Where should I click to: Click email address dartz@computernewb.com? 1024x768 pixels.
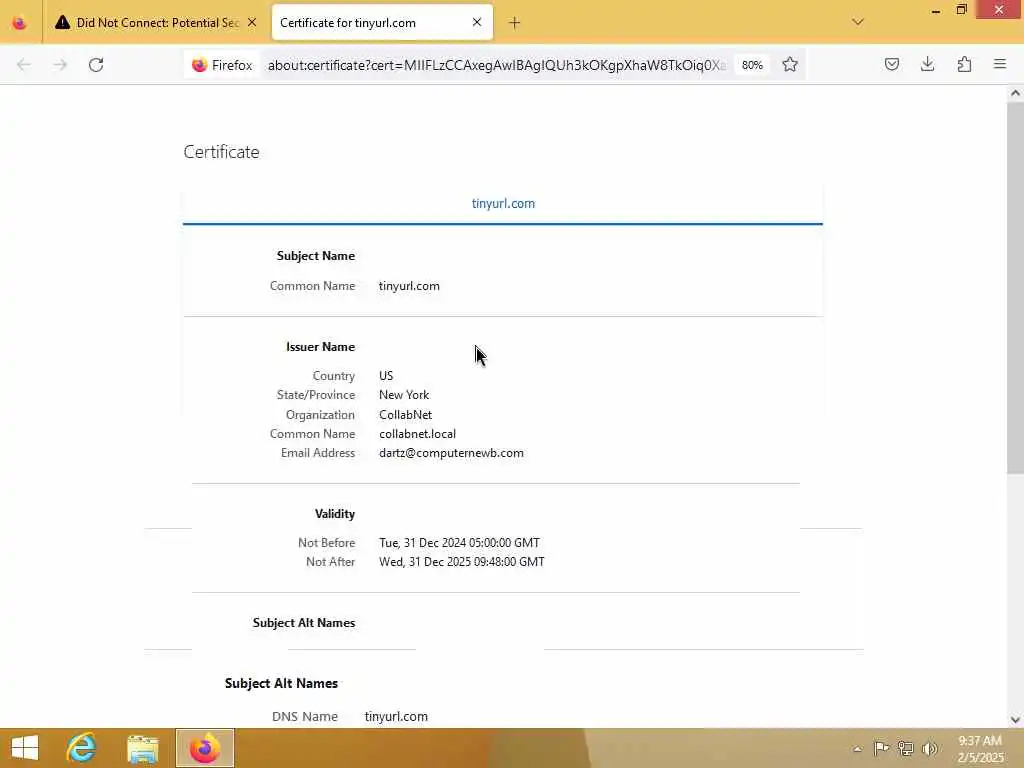tap(451, 453)
